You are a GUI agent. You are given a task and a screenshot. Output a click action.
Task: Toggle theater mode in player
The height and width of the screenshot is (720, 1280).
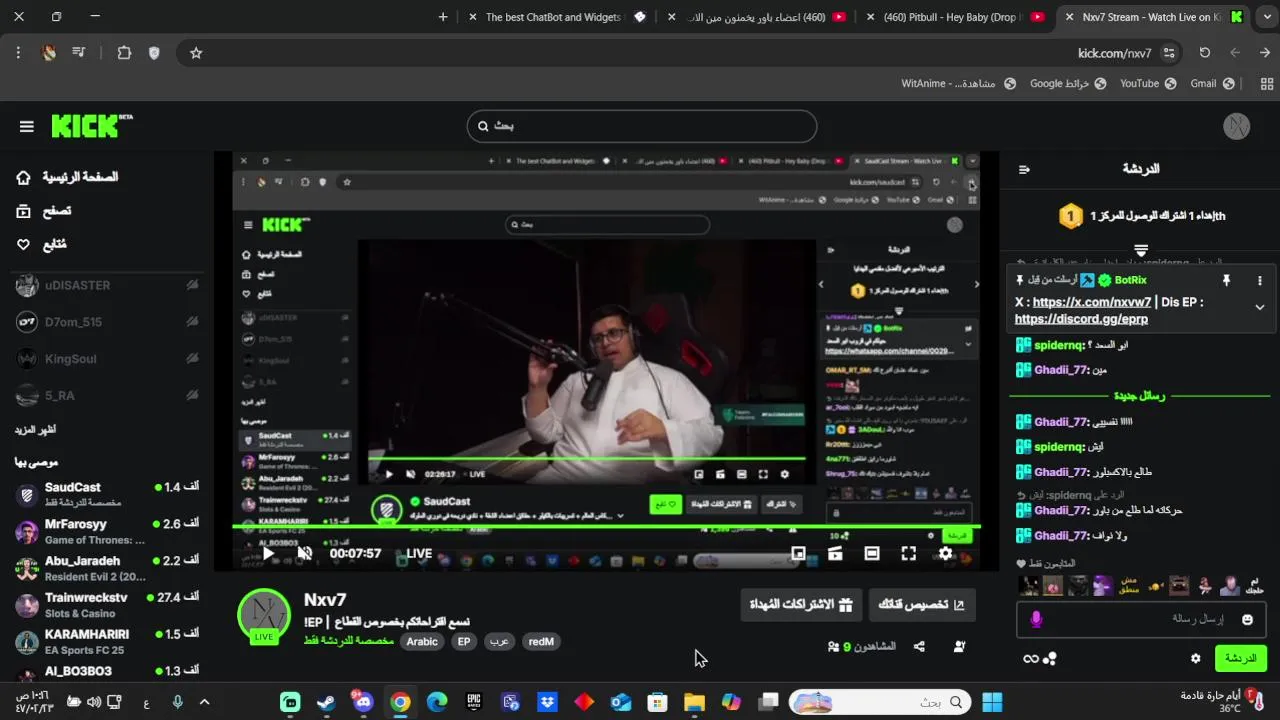pyautogui.click(x=872, y=553)
